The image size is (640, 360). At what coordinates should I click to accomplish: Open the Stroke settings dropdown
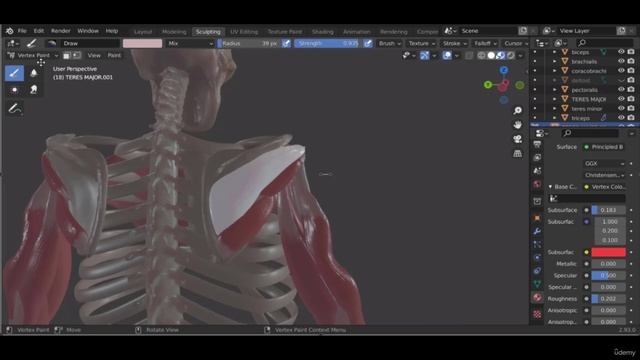455,43
